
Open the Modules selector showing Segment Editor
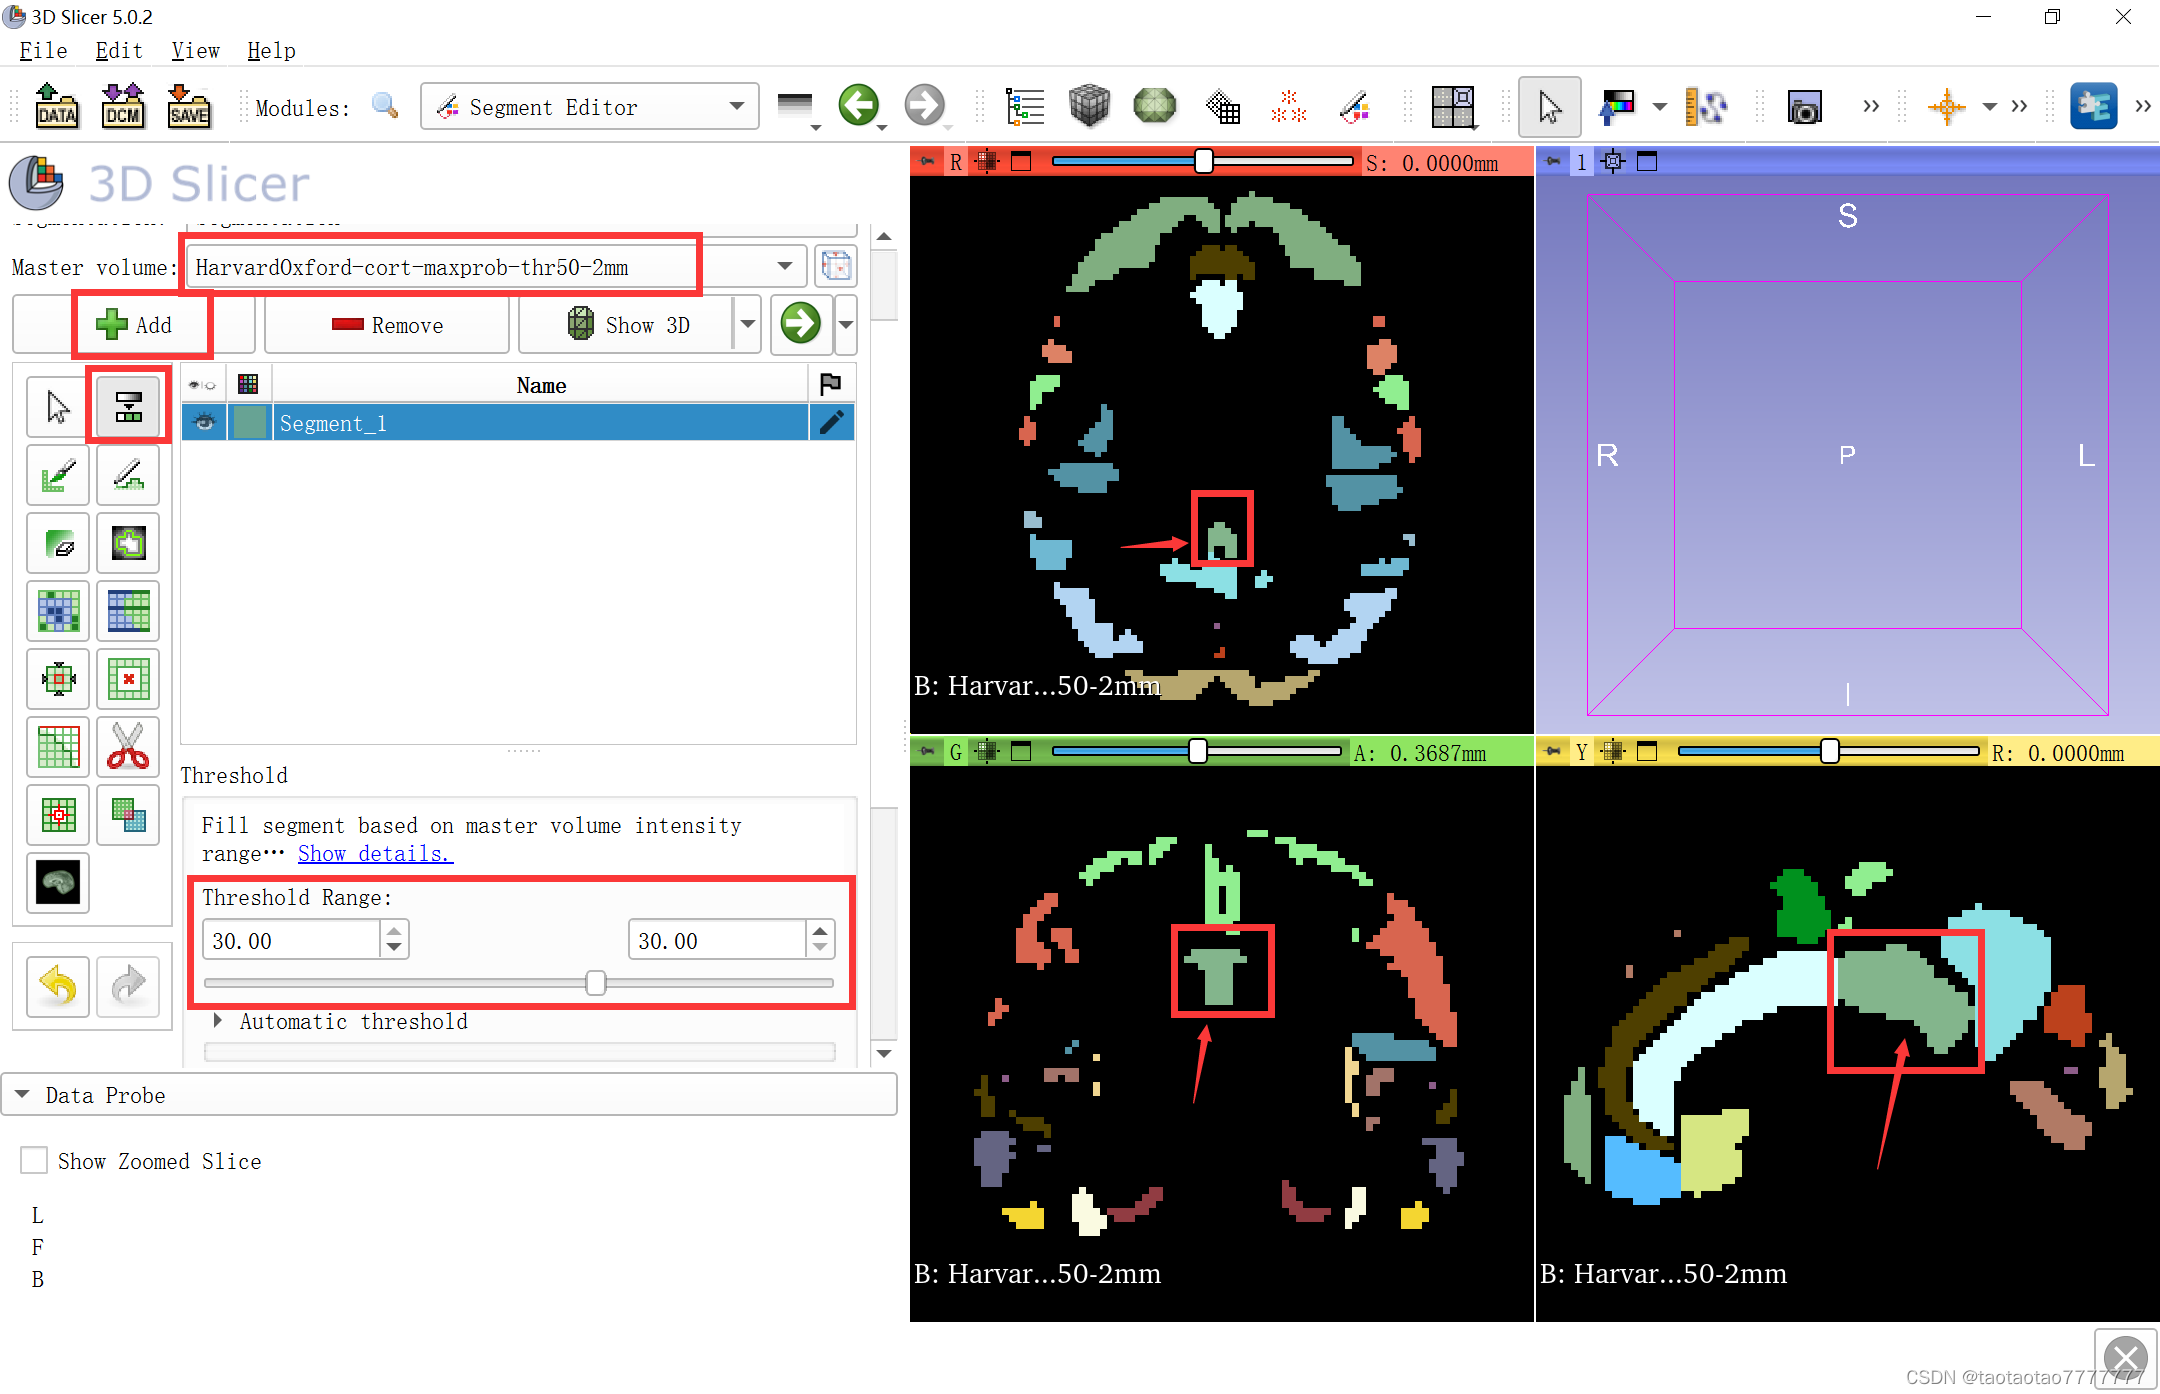click(588, 106)
